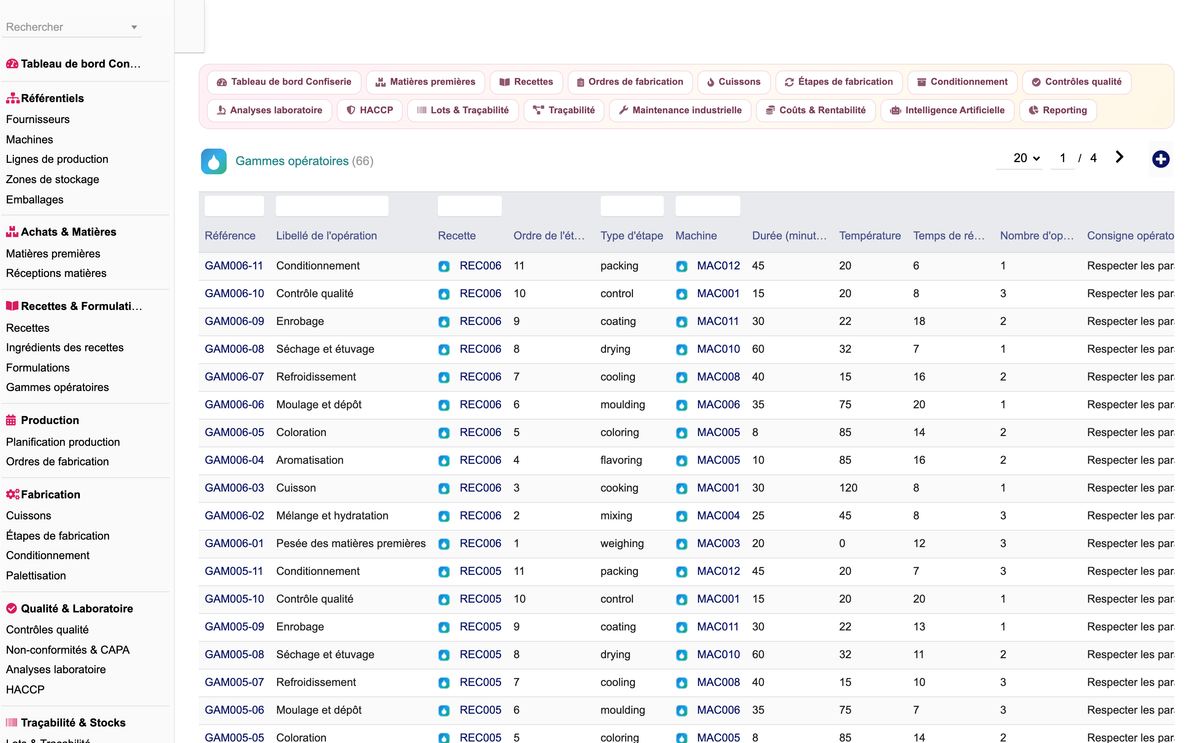
Task: Sort by Température column header
Action: pos(870,236)
